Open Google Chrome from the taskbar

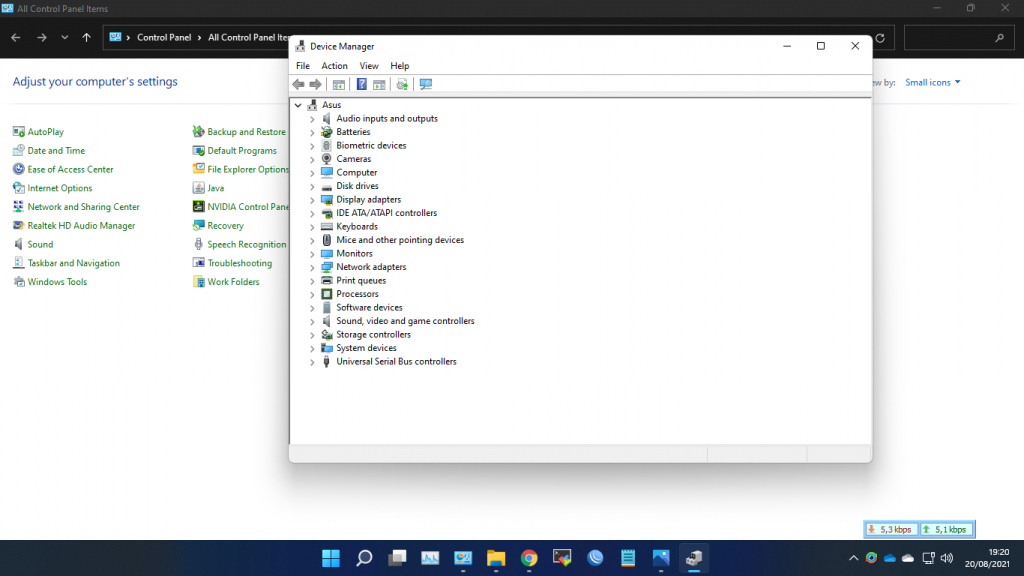tap(529, 558)
